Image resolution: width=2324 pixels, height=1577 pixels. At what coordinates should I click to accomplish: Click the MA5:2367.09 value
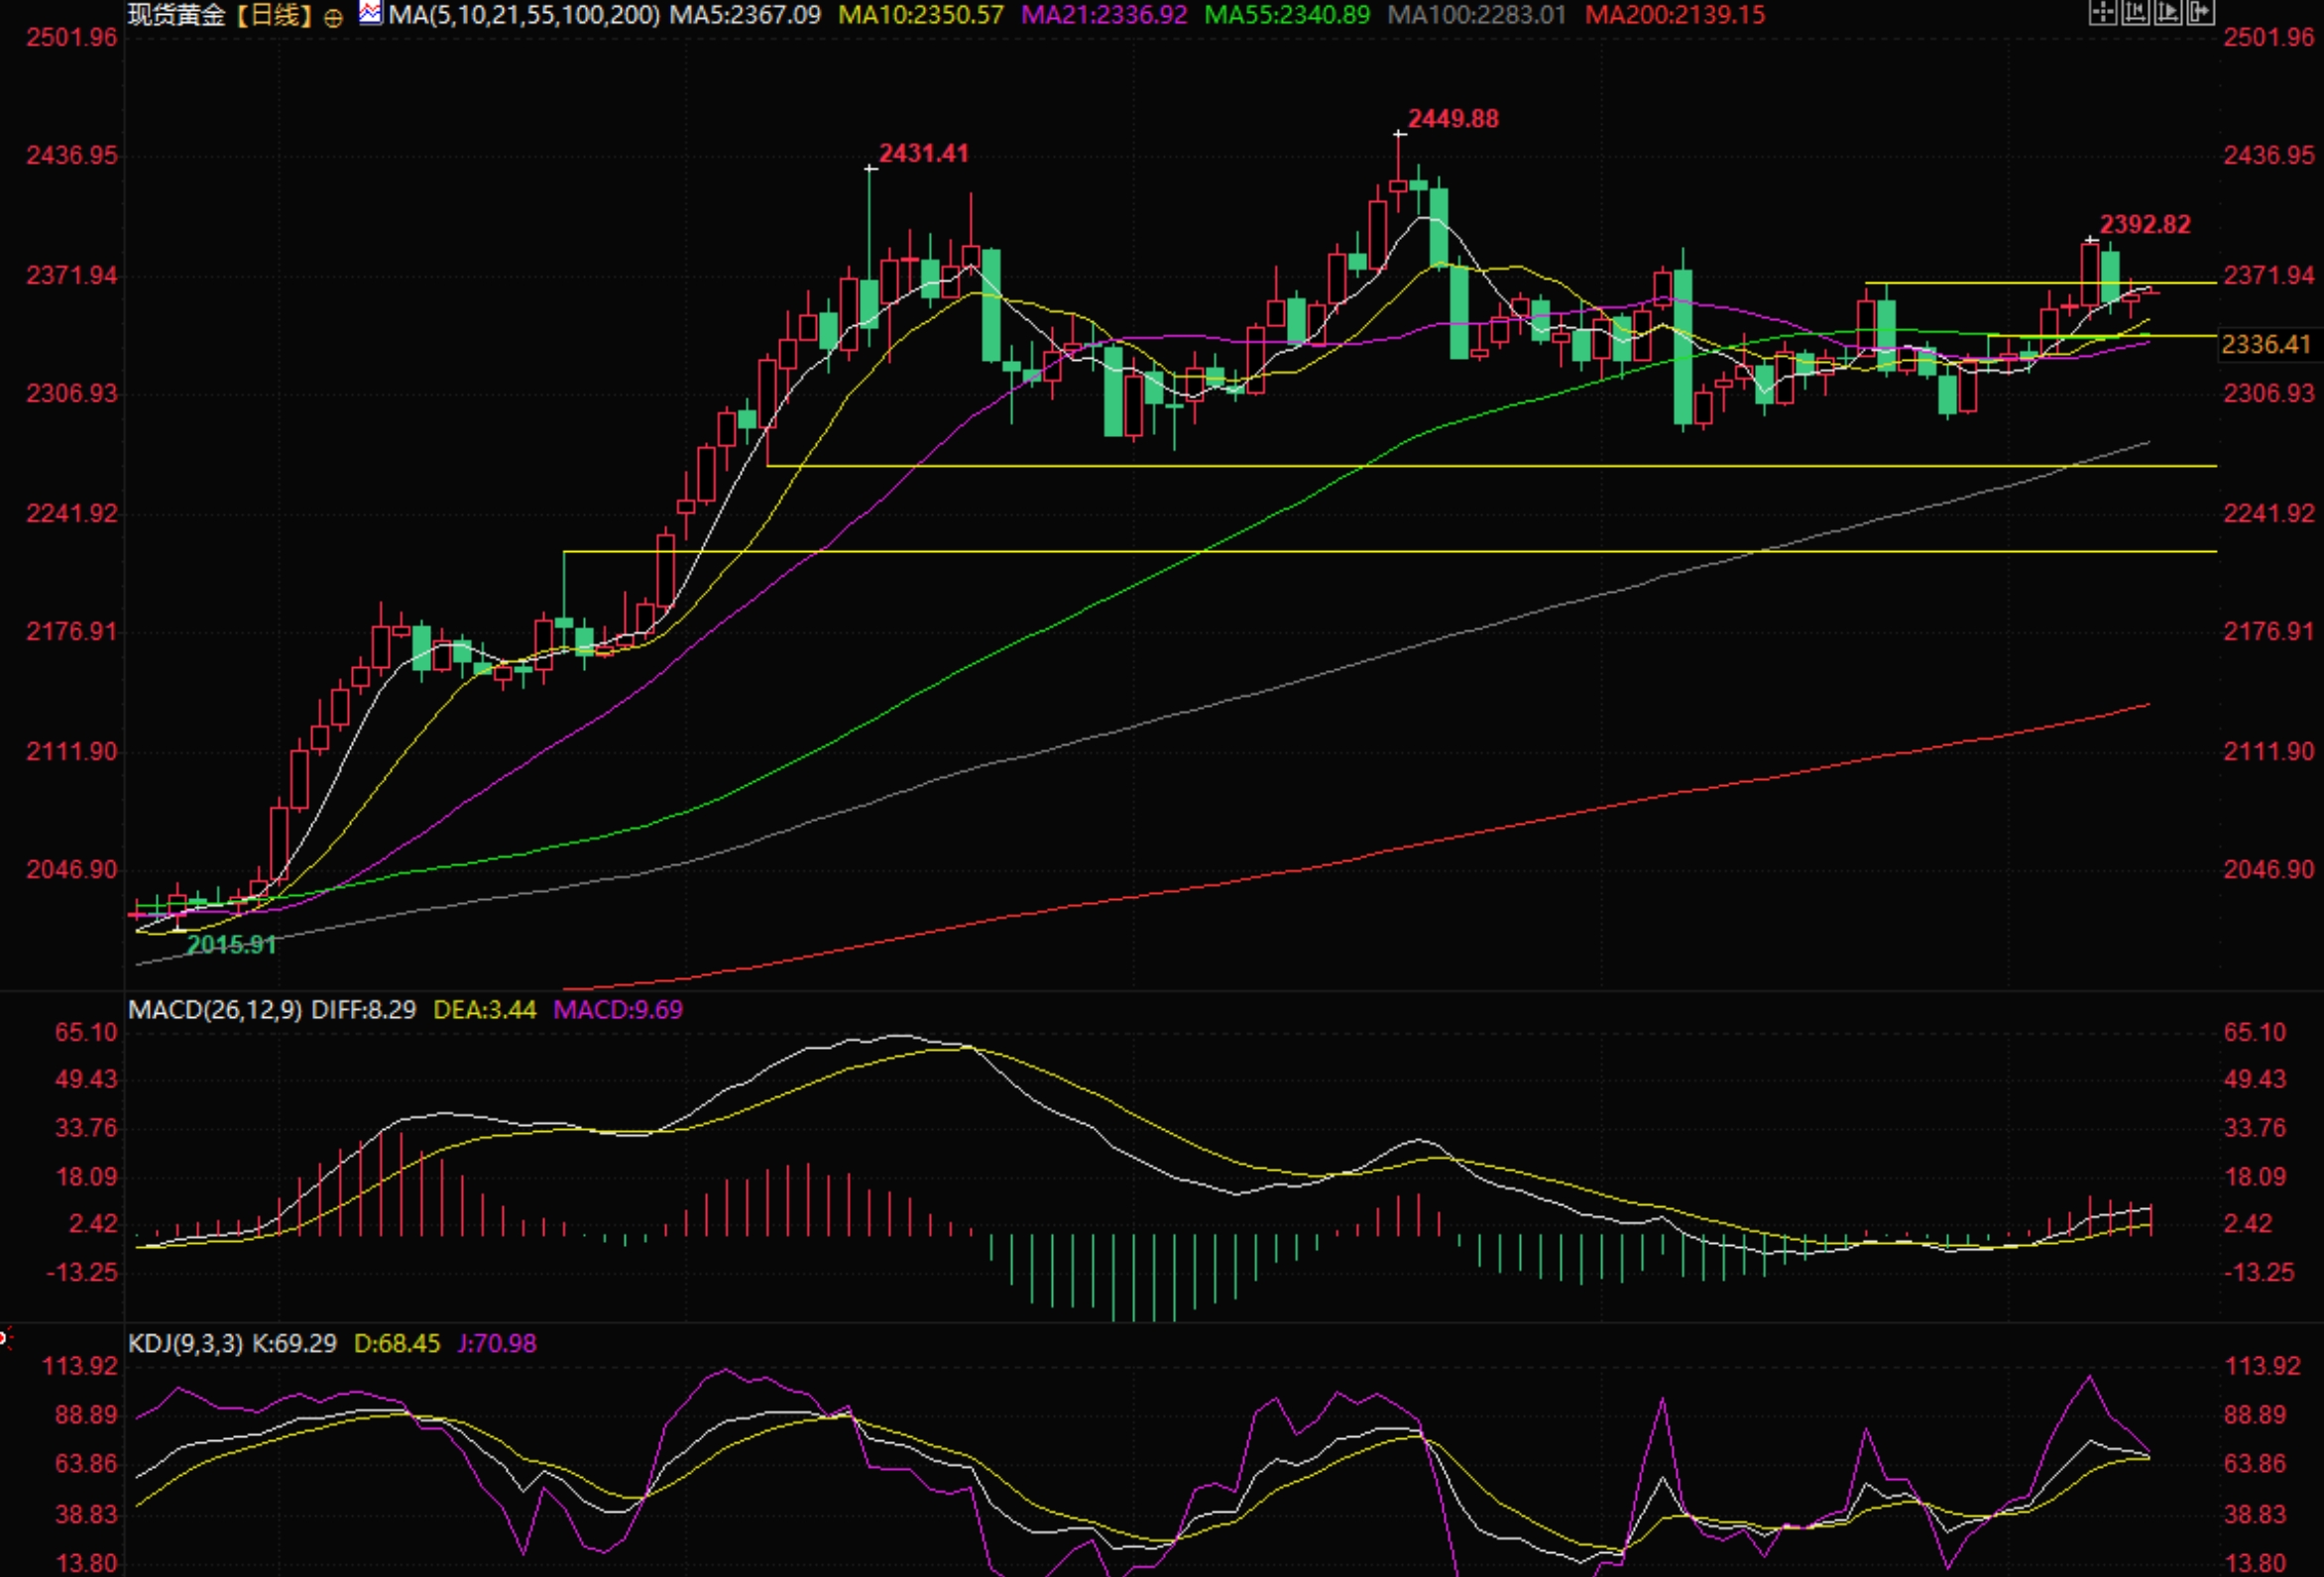pyautogui.click(x=745, y=15)
